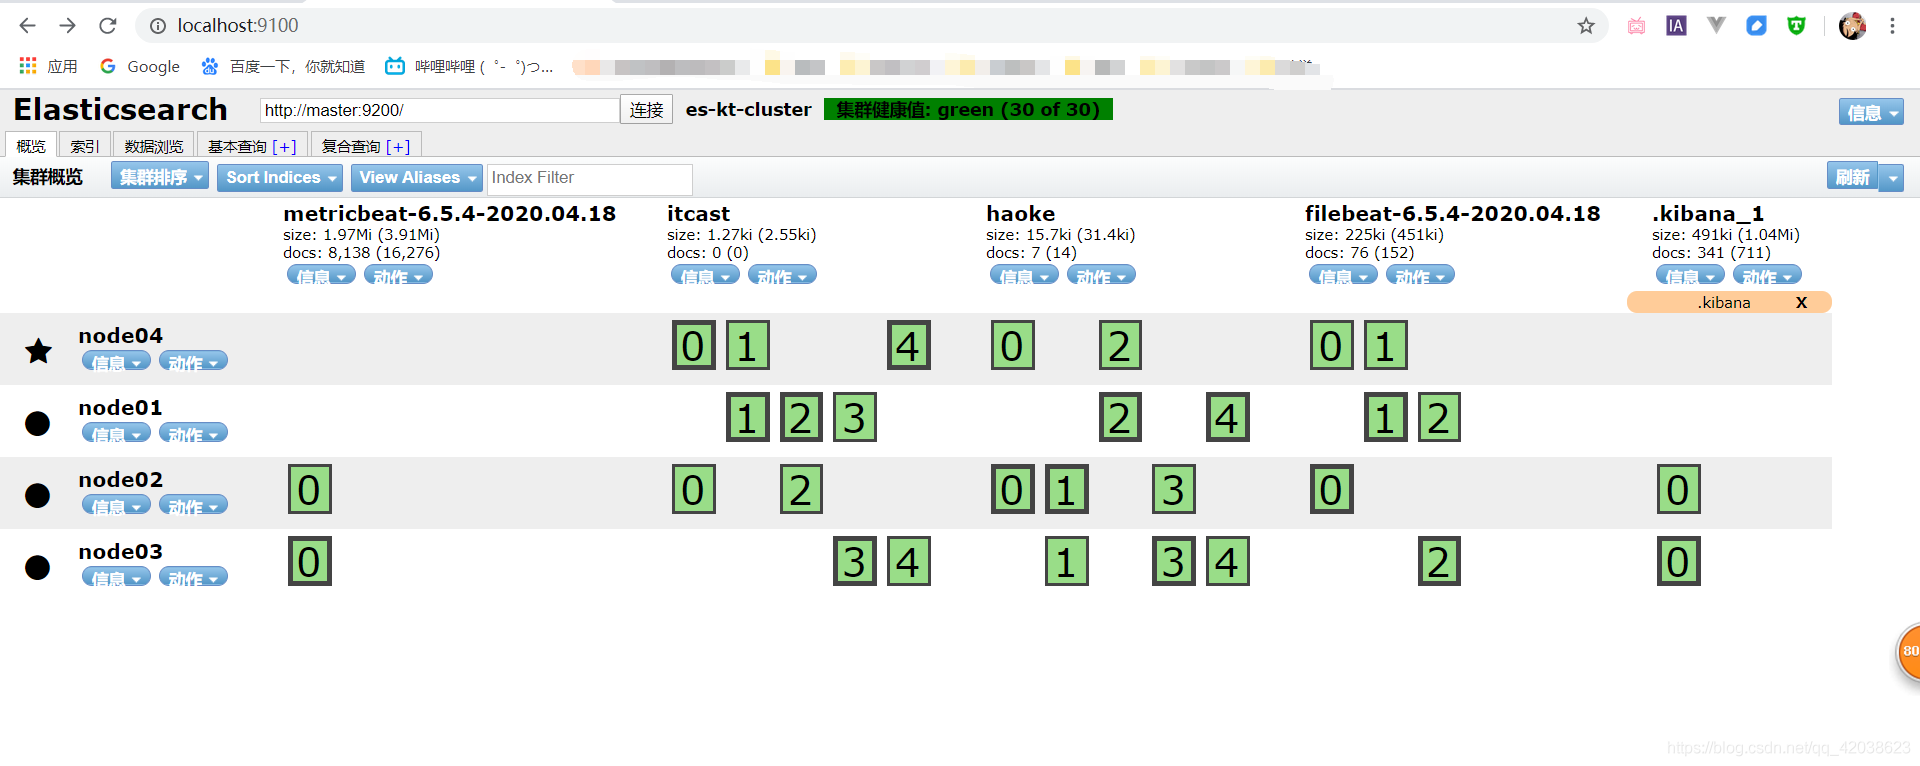Open the Chrome profile avatar

tap(1852, 26)
